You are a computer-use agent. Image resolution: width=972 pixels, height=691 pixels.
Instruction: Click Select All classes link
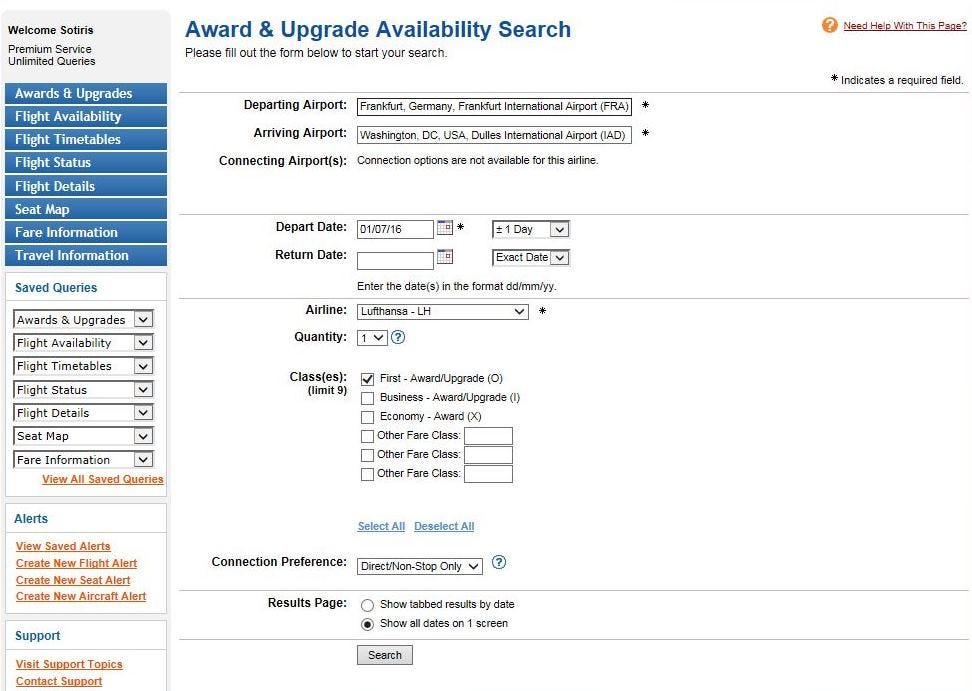[x=381, y=526]
